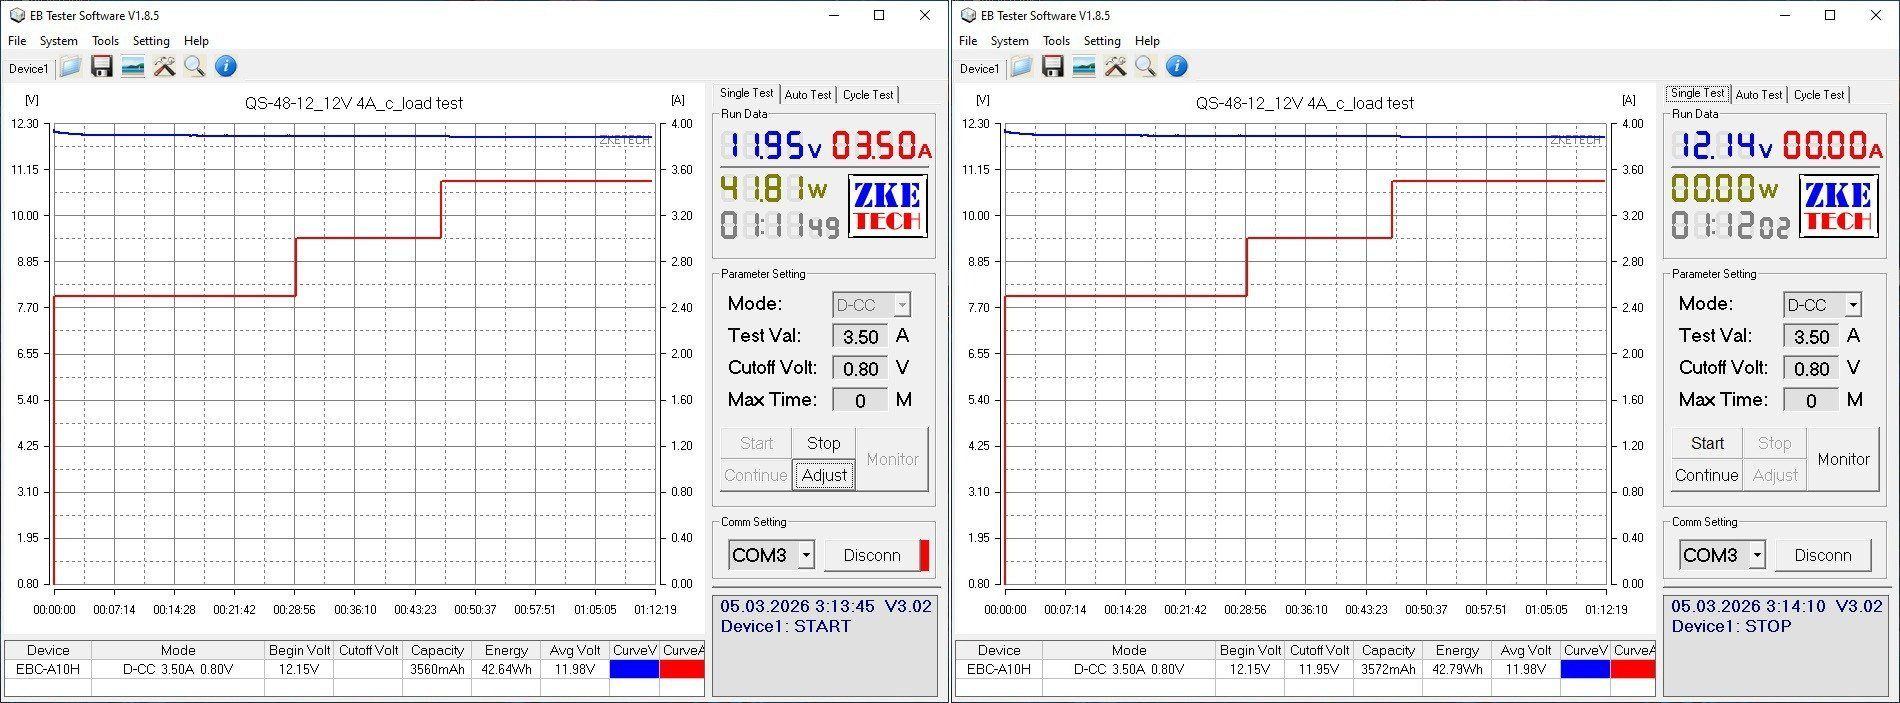
Task: Click the open folder icon in left window
Action: pyautogui.click(x=70, y=67)
